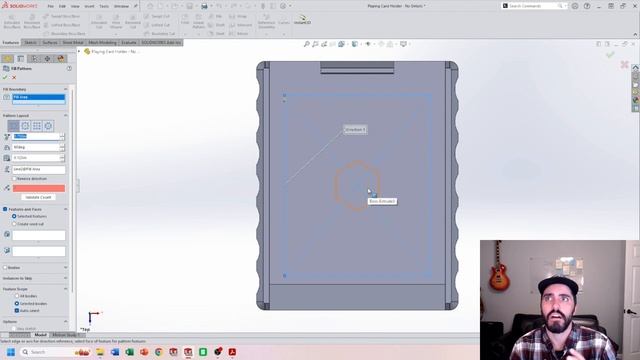Viewport: 640px width, 360px height.
Task: Switch to the Evaluate ribbon tab
Action: tap(129, 42)
